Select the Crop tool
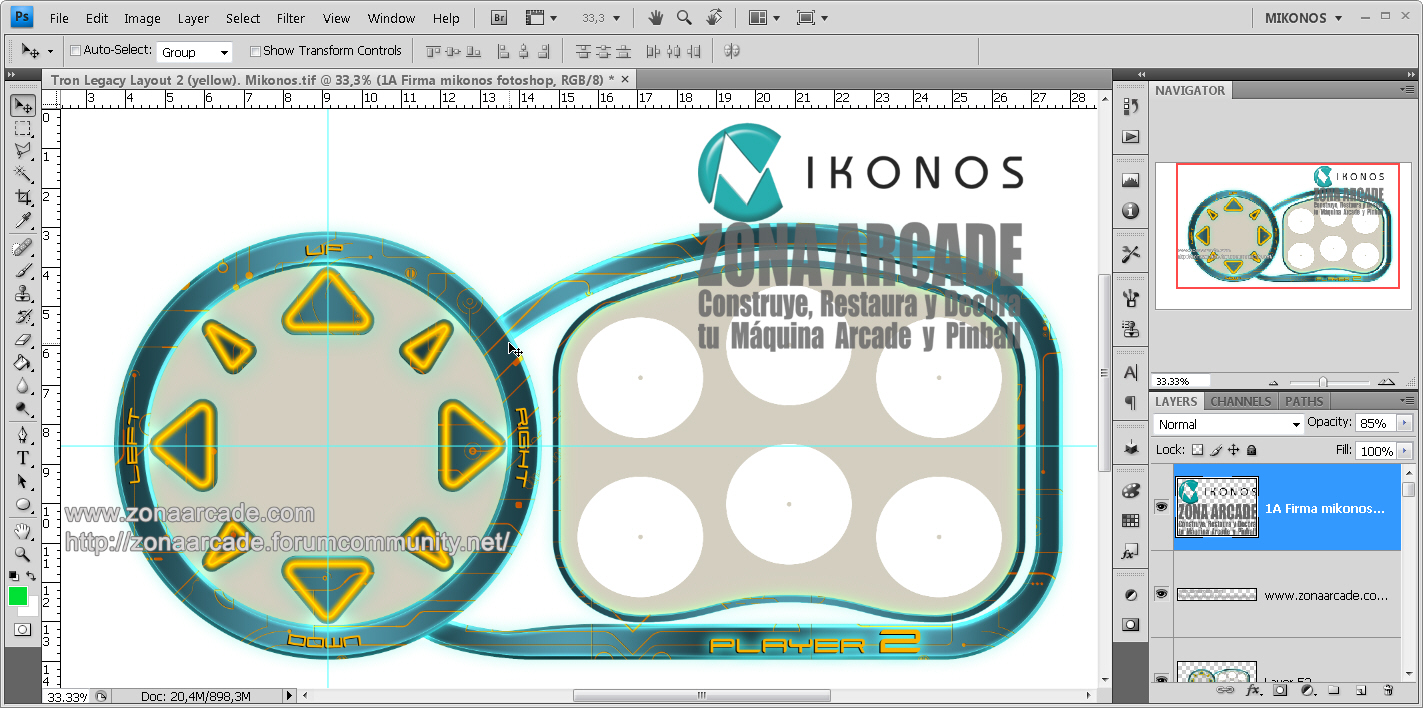The width and height of the screenshot is (1423, 708). (23, 198)
